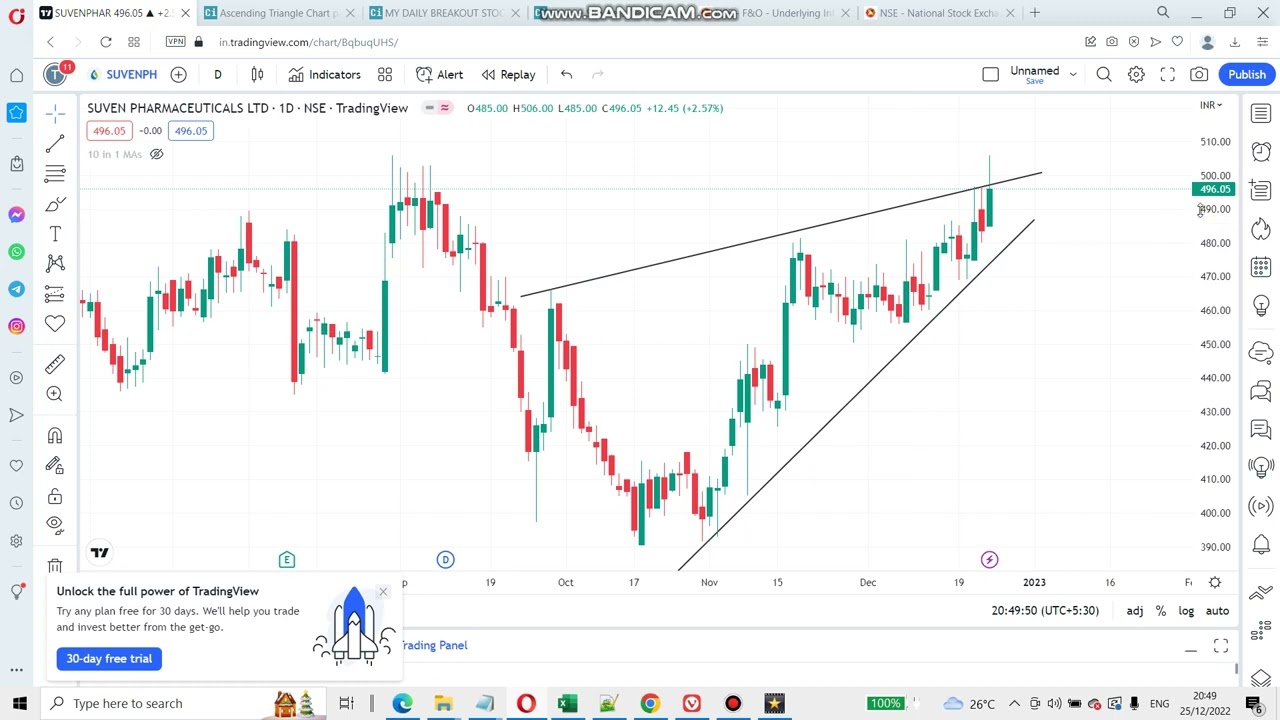Open the Fibonacci/gann tools icon

[x=55, y=175]
